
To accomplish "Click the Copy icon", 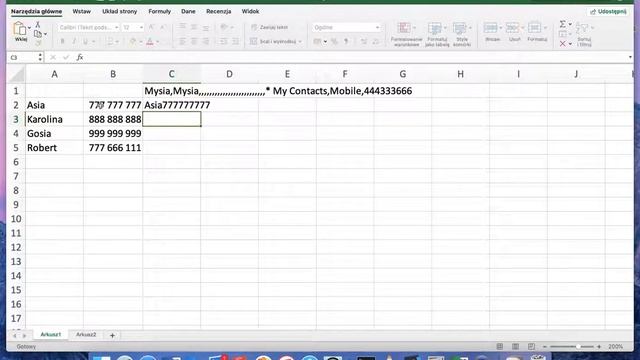I will pos(38,34).
